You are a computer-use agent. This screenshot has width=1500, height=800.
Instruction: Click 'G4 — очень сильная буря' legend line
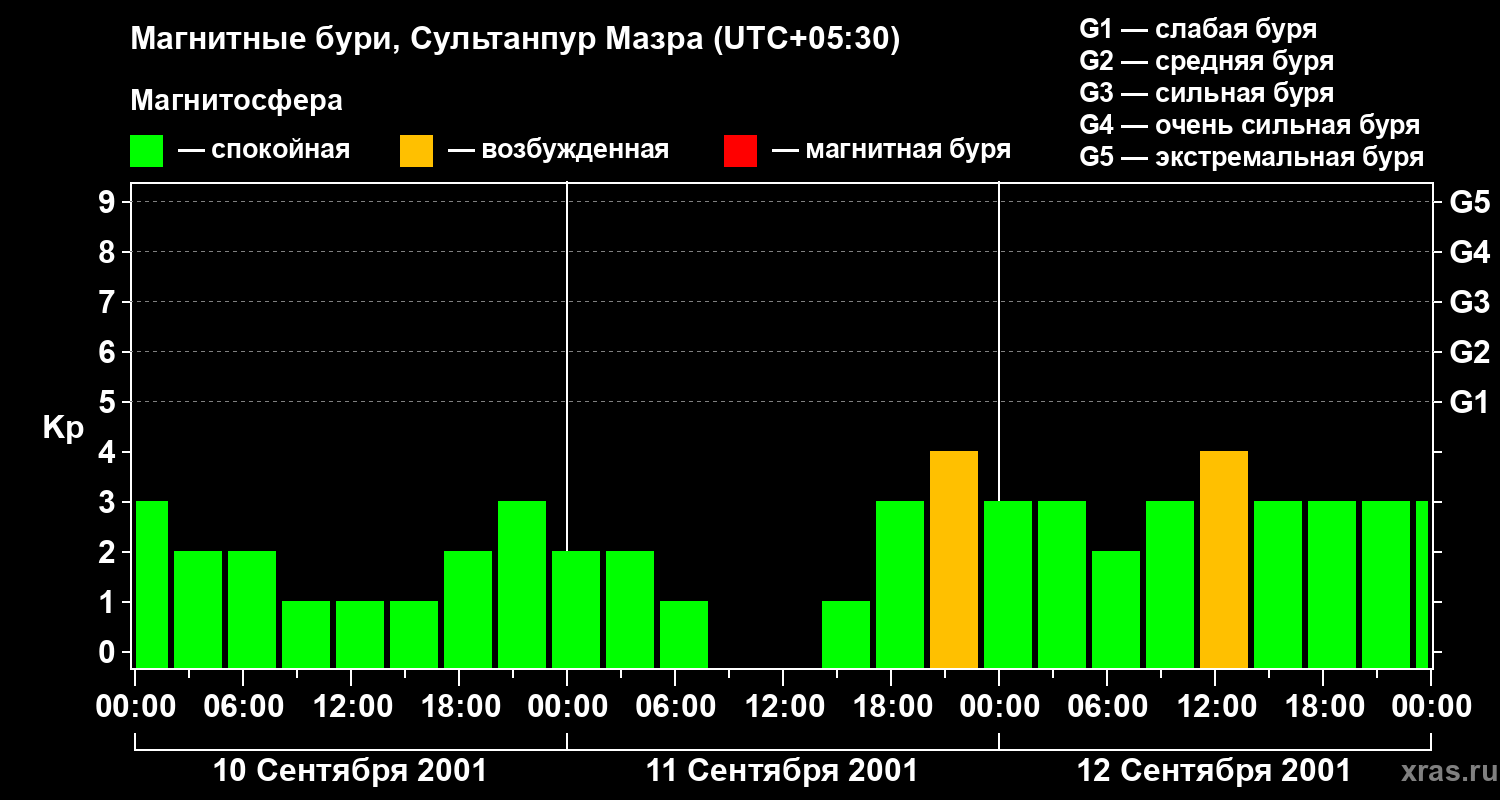click(x=1250, y=125)
